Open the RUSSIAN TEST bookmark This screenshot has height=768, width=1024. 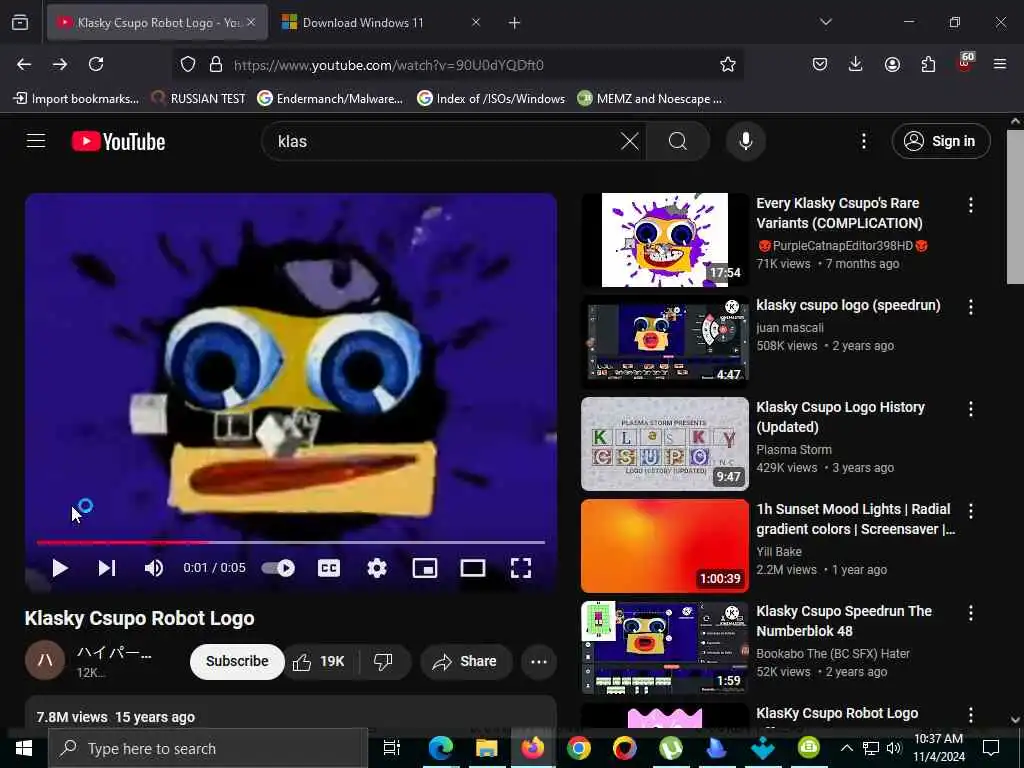[x=199, y=99]
